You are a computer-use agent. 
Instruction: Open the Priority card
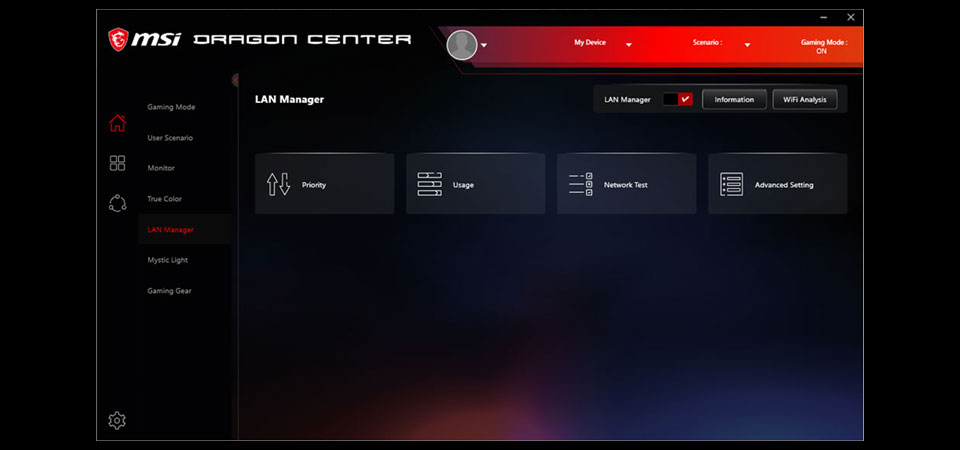[324, 184]
